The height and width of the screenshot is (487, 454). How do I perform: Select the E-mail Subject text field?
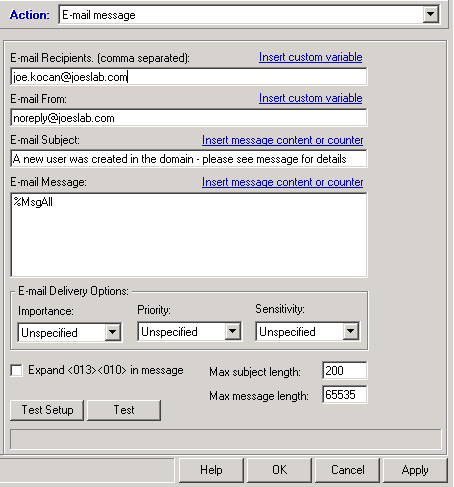coord(189,159)
